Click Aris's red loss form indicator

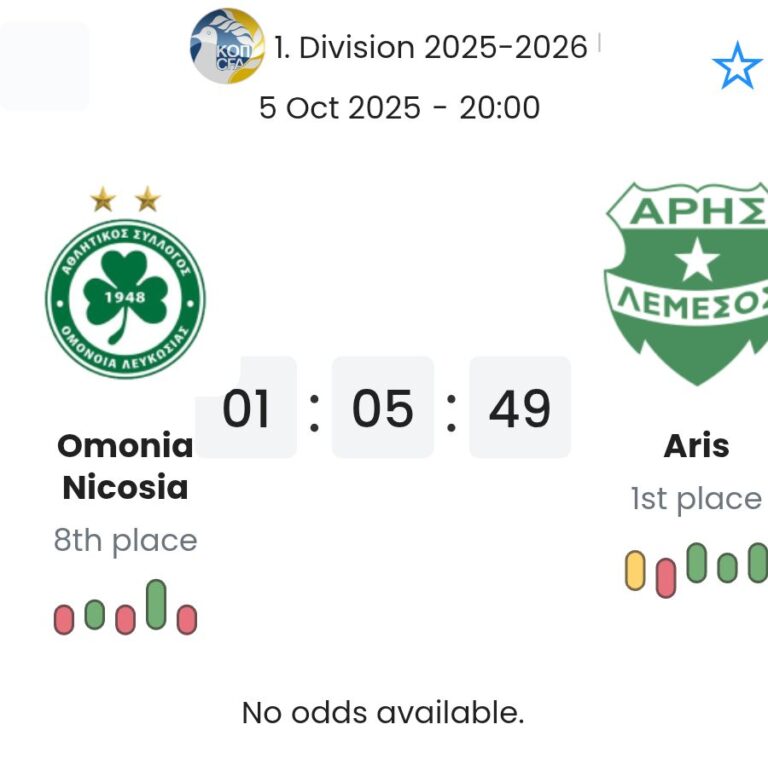point(666,578)
